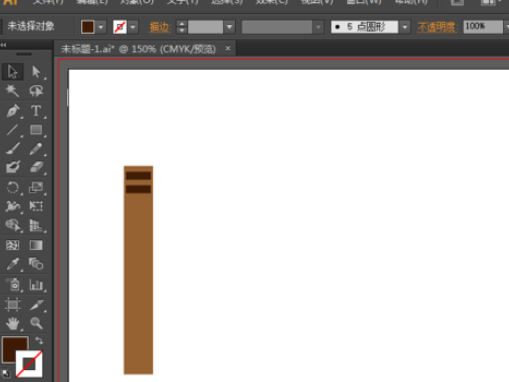Choose the Mesh tool
Viewport: 509px width, 382px height.
[x=13, y=245]
